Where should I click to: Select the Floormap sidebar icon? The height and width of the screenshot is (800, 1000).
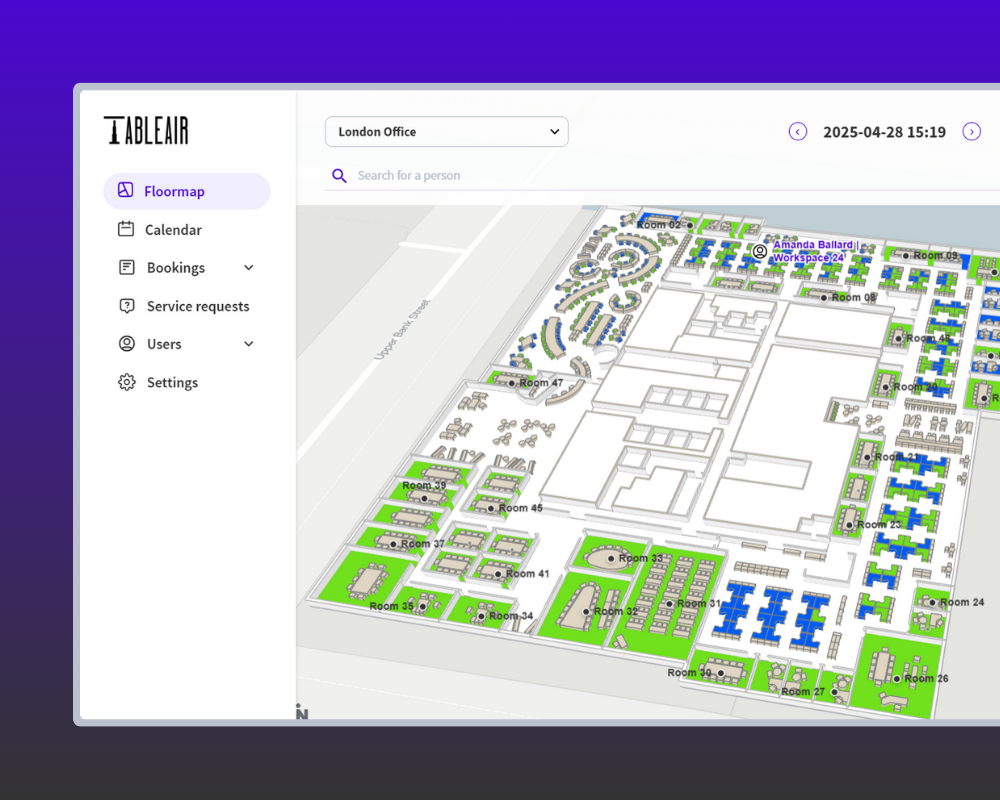125,190
